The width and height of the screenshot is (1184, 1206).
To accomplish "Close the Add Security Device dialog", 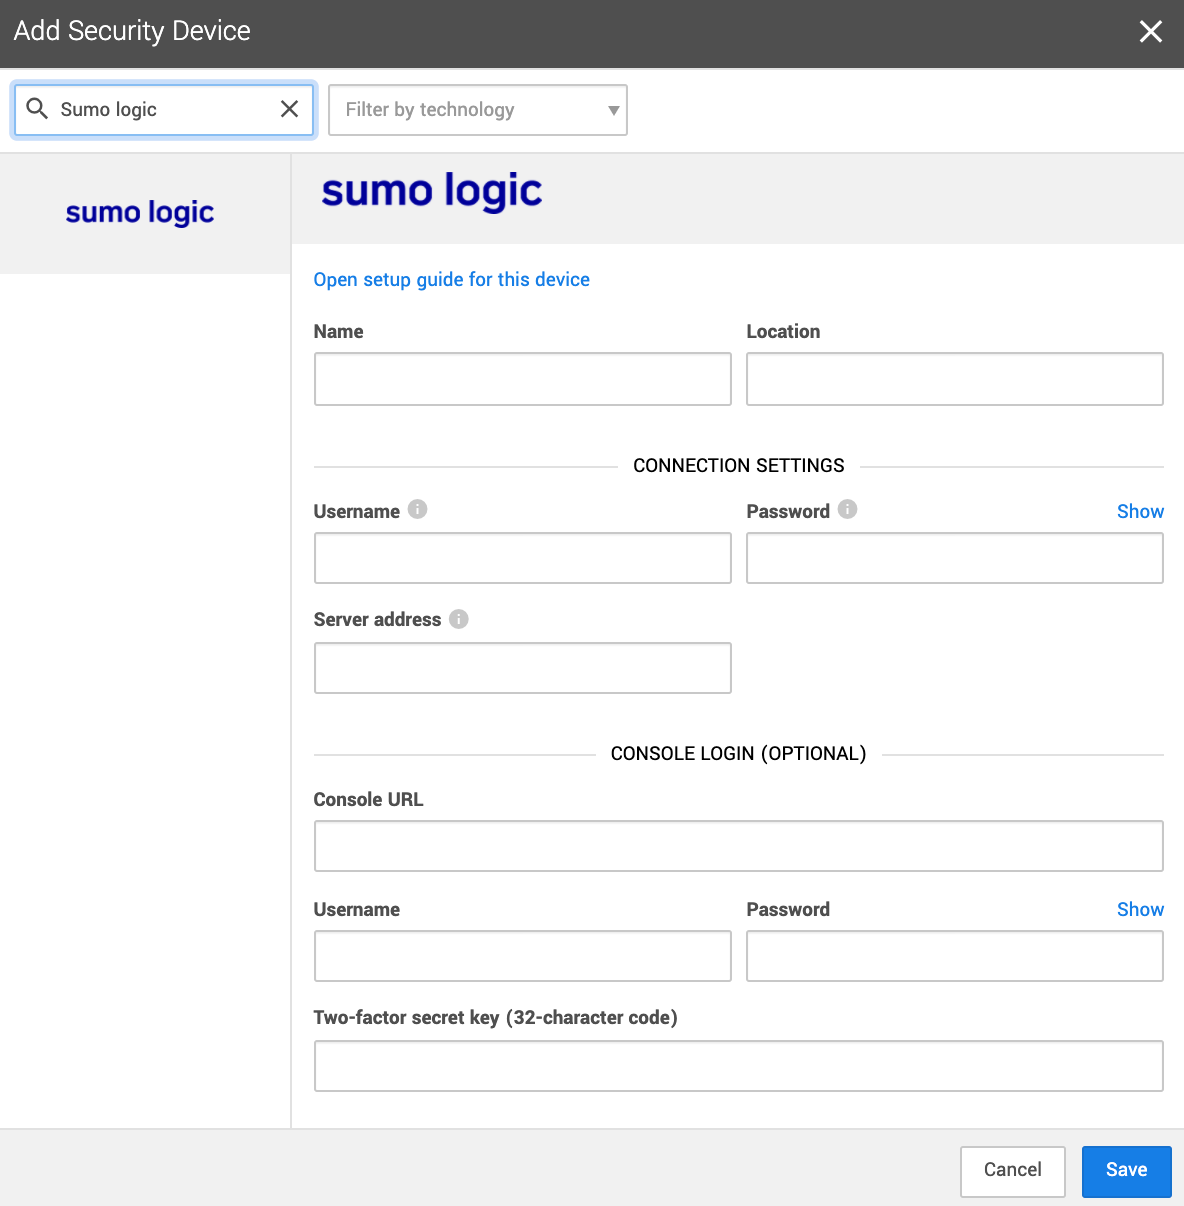I will pyautogui.click(x=1150, y=31).
